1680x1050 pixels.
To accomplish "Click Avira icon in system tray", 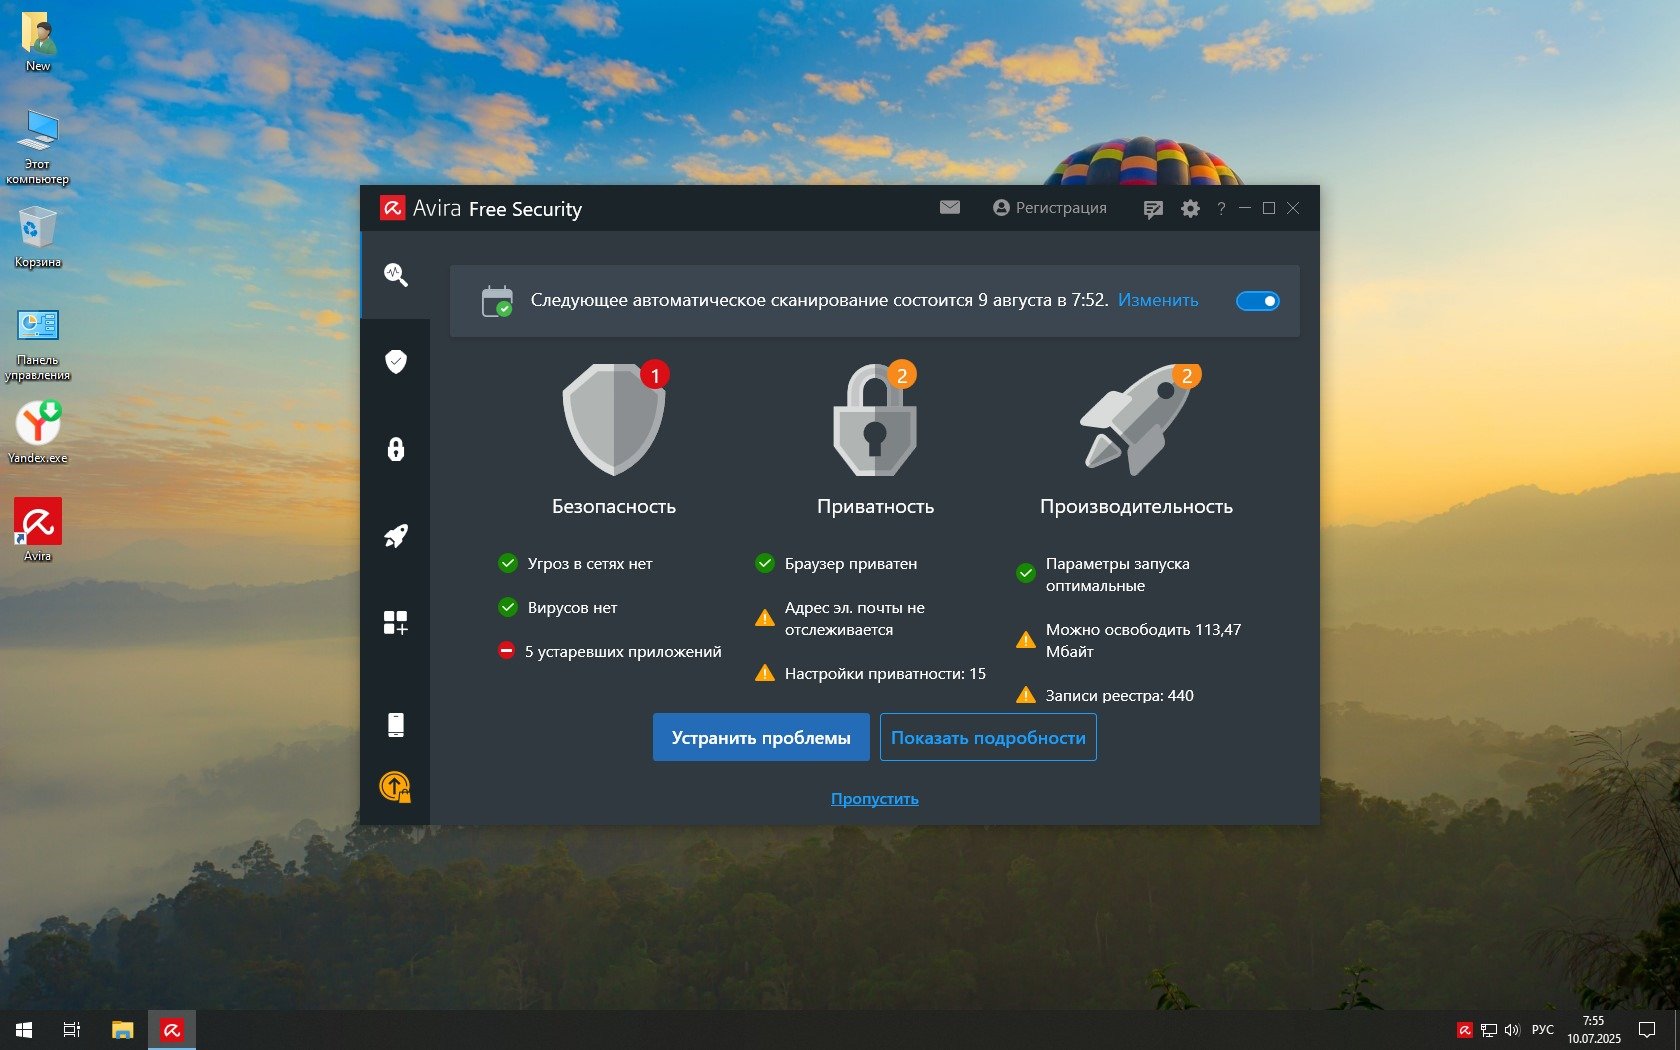I will [1464, 1030].
